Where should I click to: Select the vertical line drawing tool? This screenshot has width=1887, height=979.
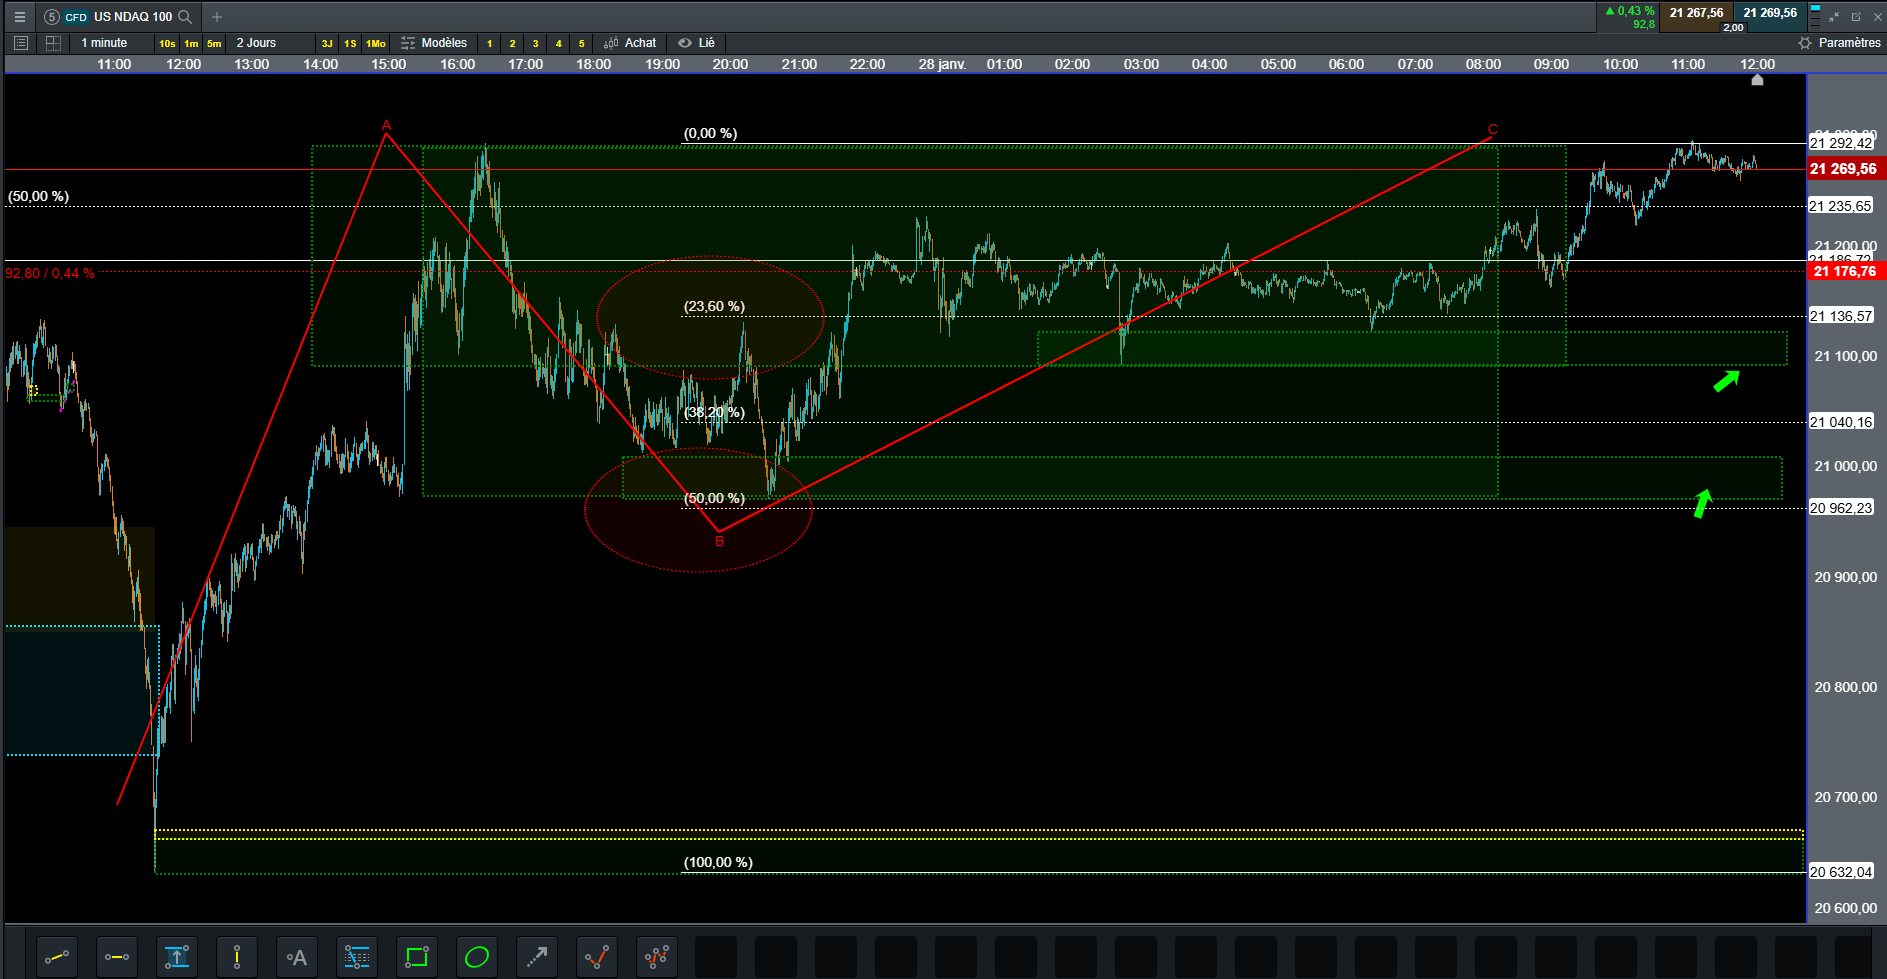tap(237, 957)
